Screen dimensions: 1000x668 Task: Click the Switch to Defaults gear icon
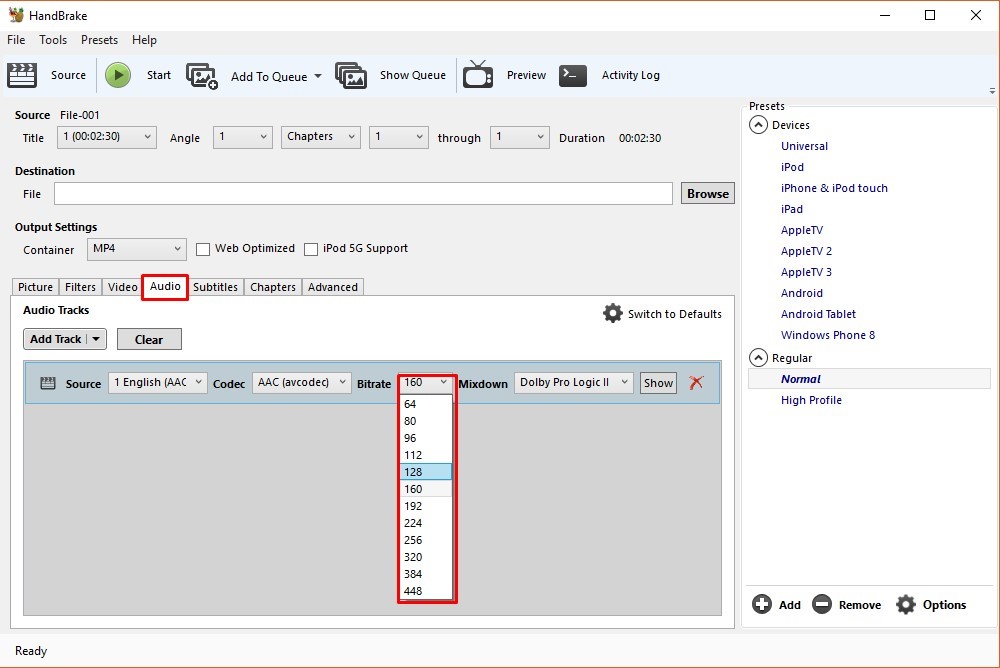(x=613, y=314)
